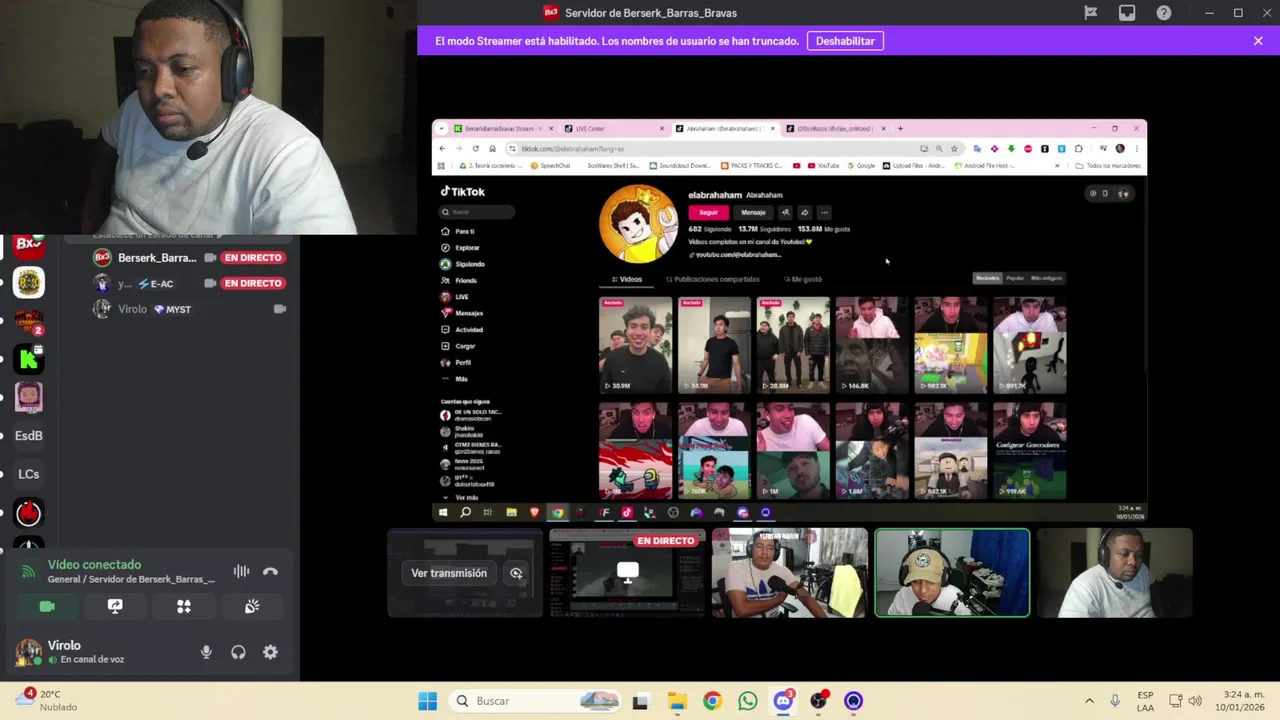
Task: Open the server showing a 2 notification badge
Action: (29, 321)
